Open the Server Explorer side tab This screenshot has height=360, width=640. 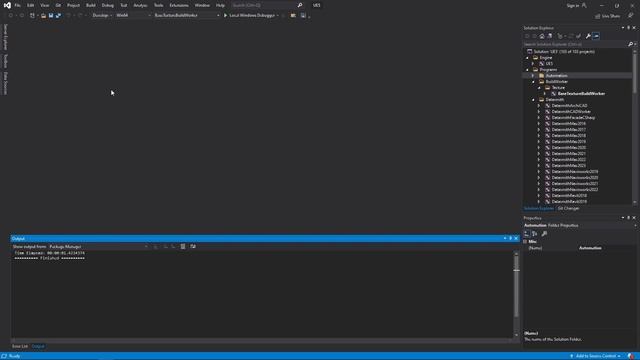tap(5, 37)
